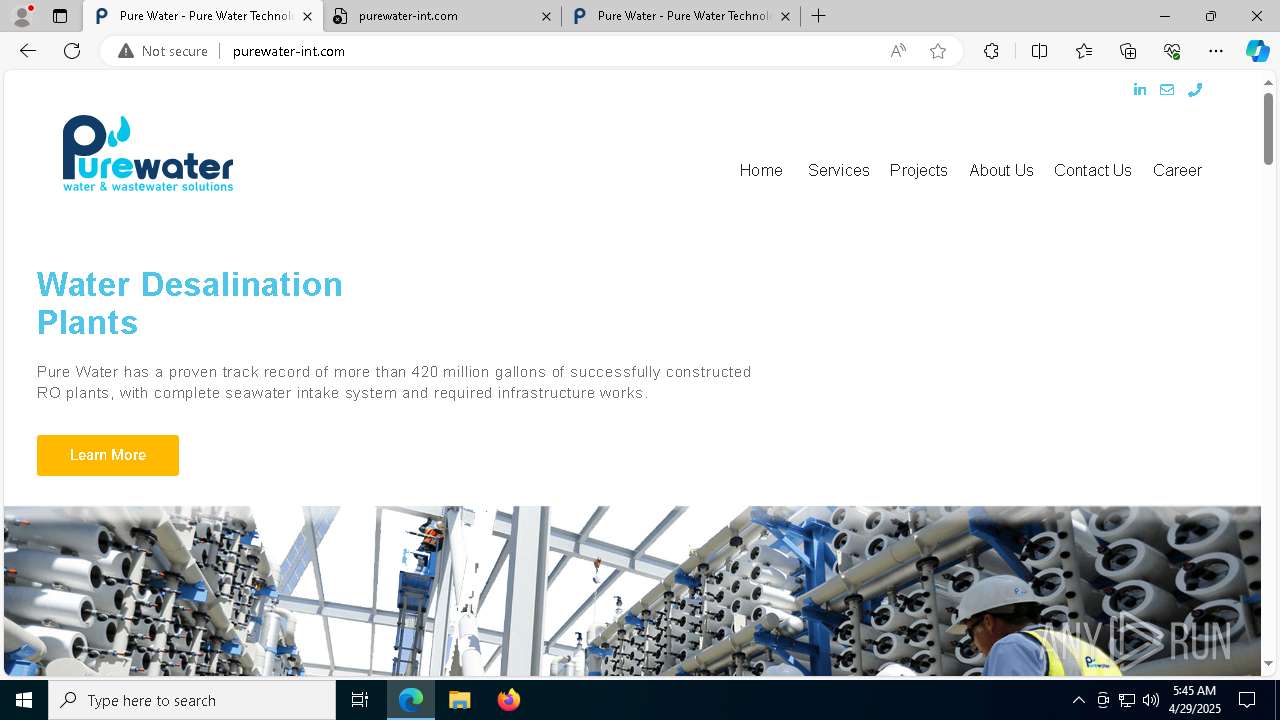Close the purewater-int.com tab
The image size is (1280, 720).
(546, 16)
